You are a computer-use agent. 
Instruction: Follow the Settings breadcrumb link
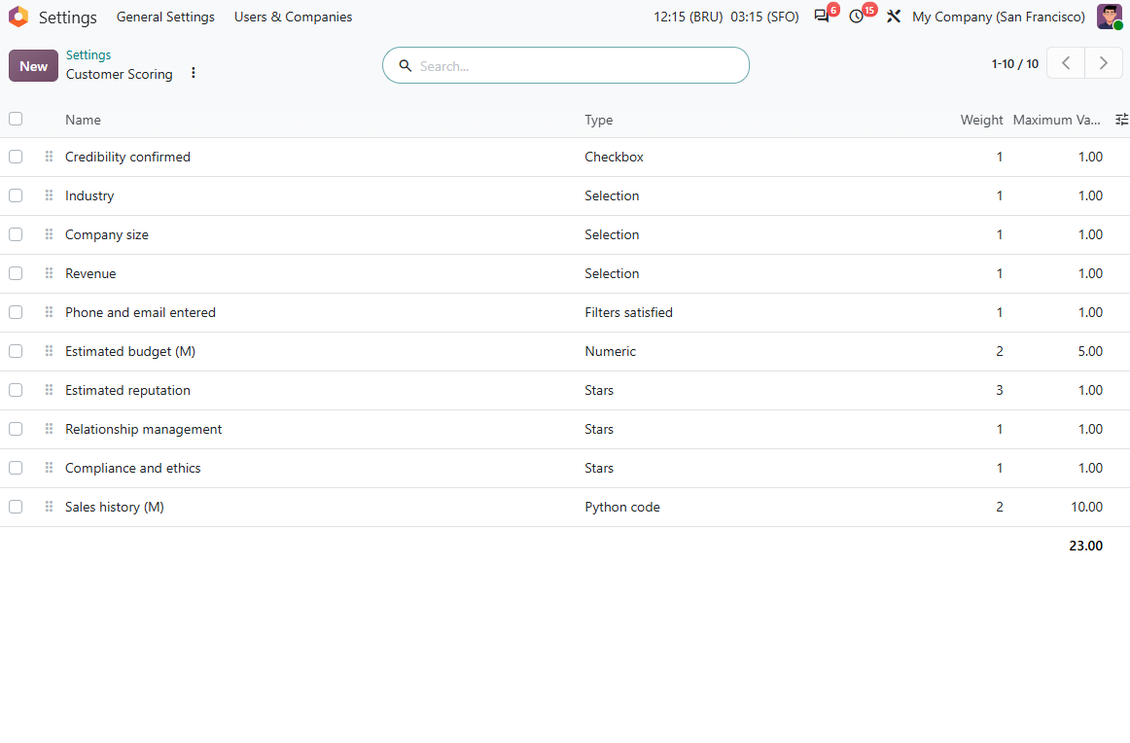click(x=89, y=55)
